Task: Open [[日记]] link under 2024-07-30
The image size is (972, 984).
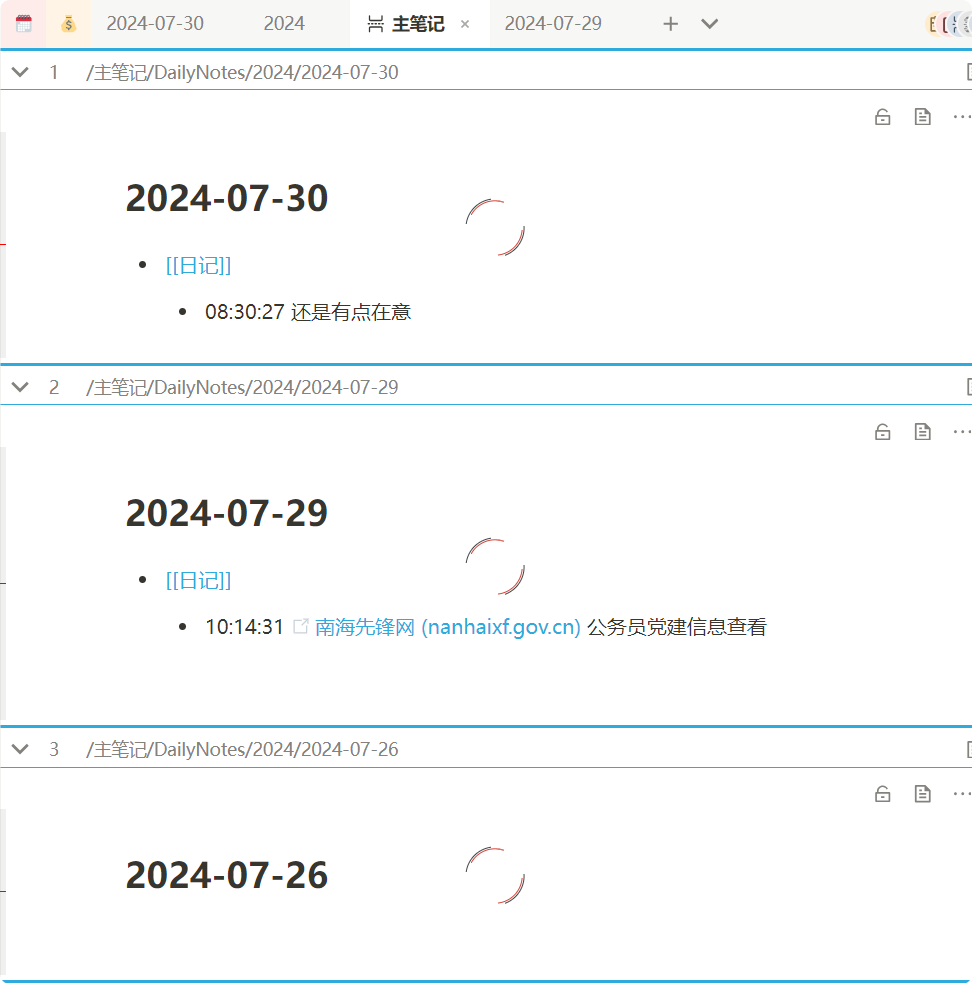Action: [198, 265]
